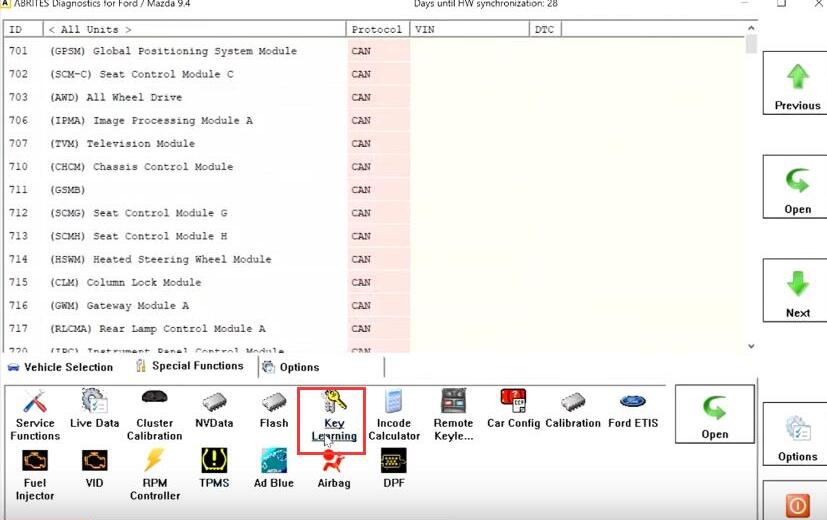Select the Column Lock Module row
Screen dimensions: 827x520
[373, 282]
